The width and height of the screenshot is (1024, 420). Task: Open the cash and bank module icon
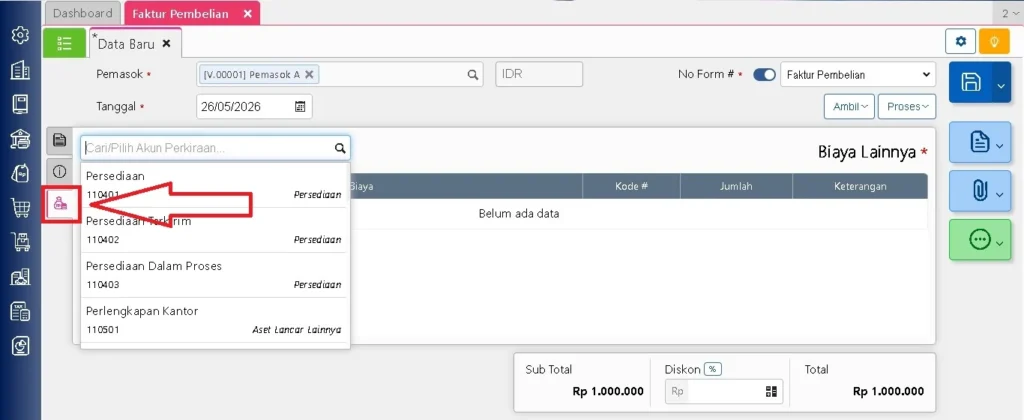coord(20,138)
